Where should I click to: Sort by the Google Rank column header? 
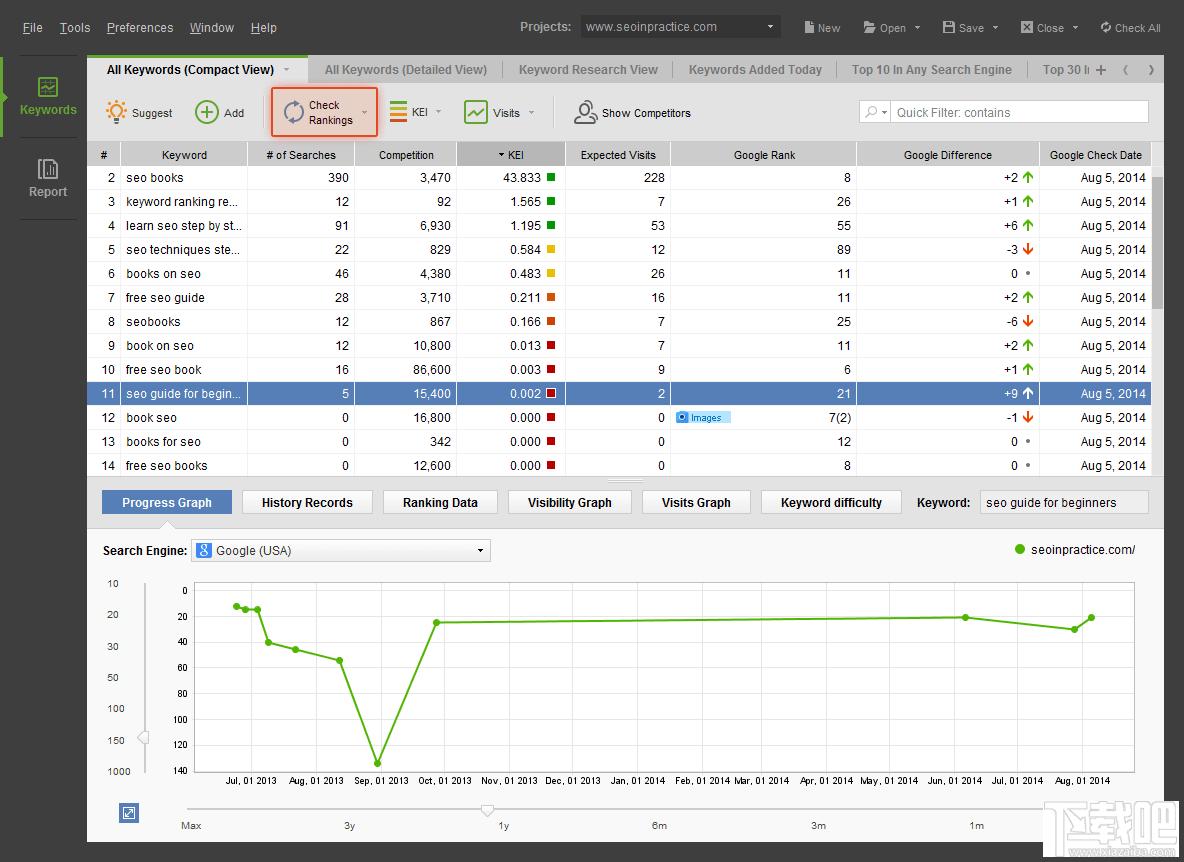[764, 155]
